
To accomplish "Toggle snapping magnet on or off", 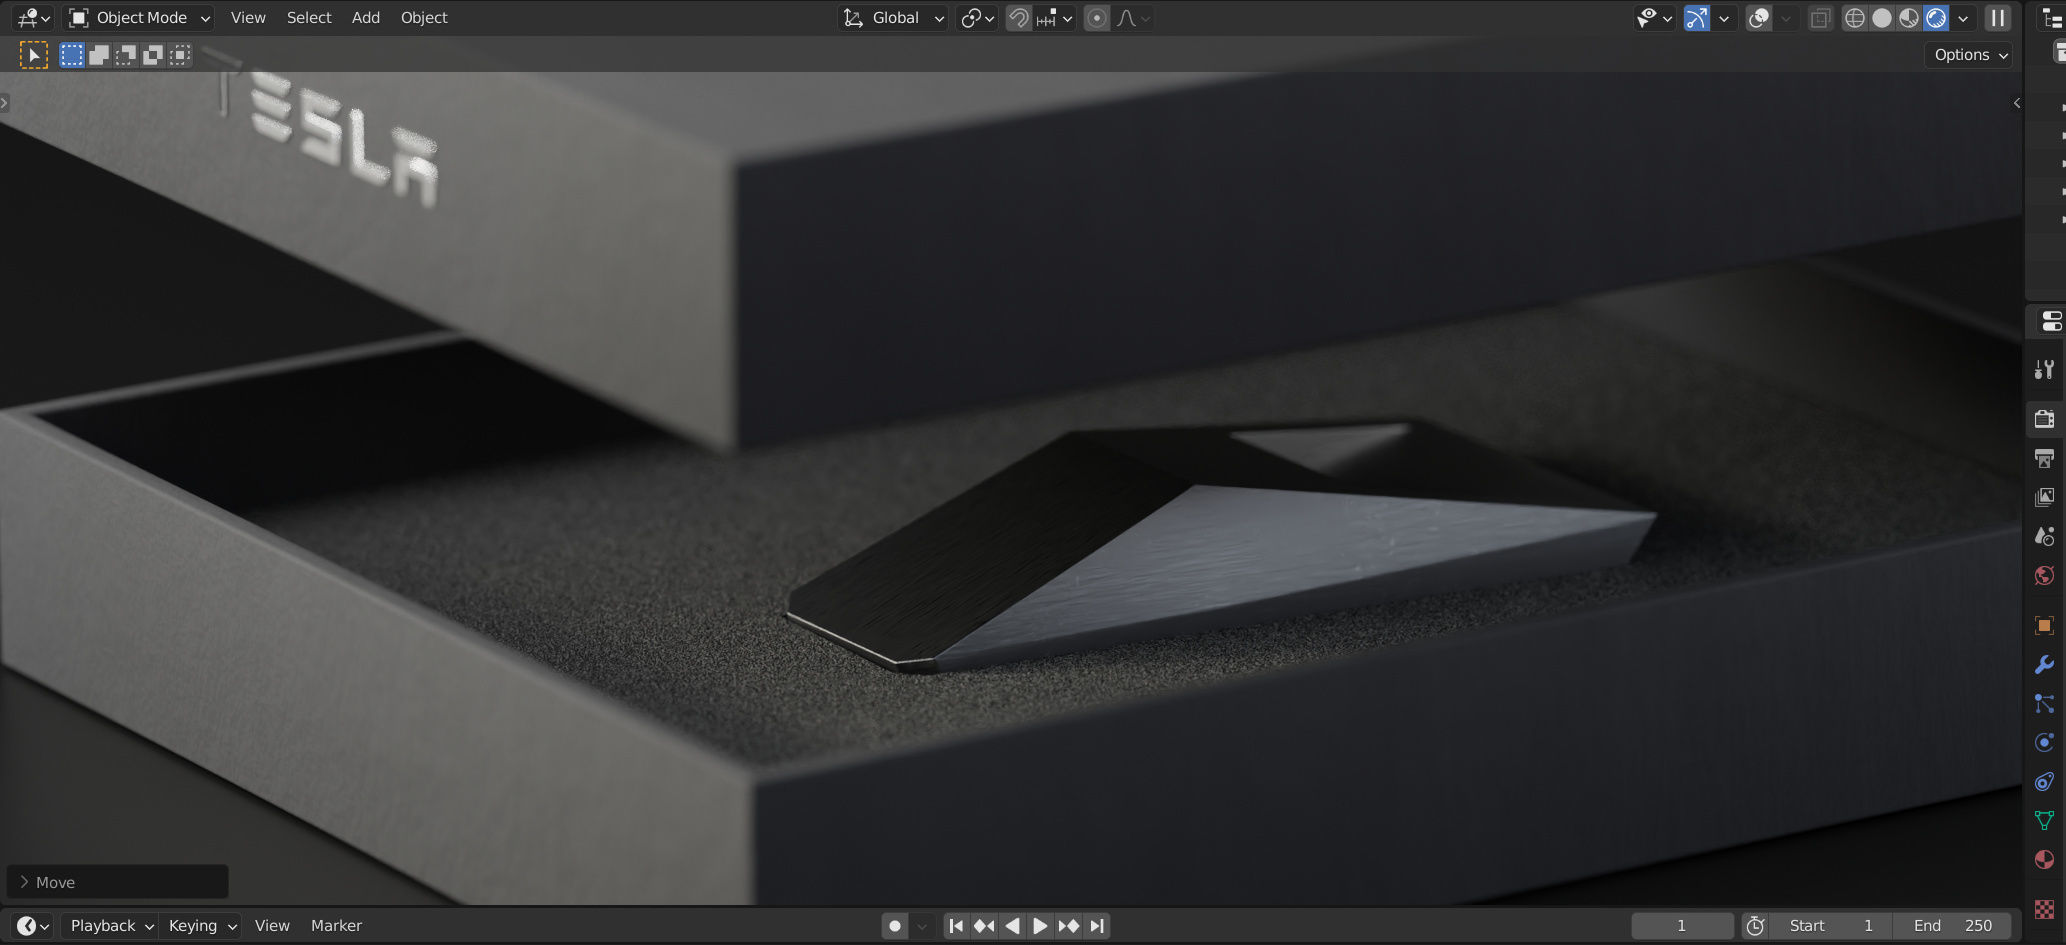I will coord(1018,18).
